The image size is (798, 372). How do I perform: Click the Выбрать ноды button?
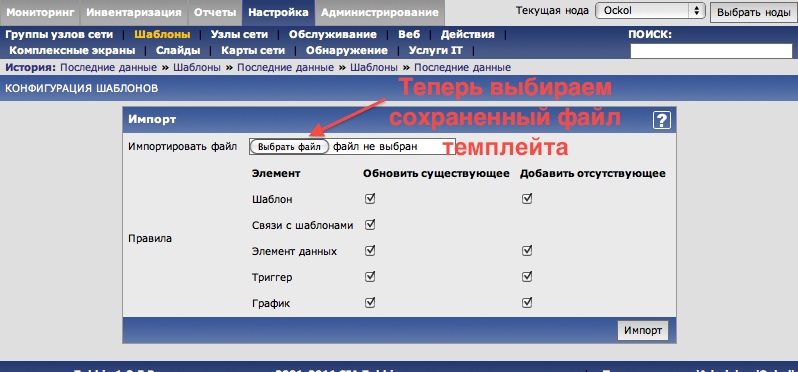point(754,13)
